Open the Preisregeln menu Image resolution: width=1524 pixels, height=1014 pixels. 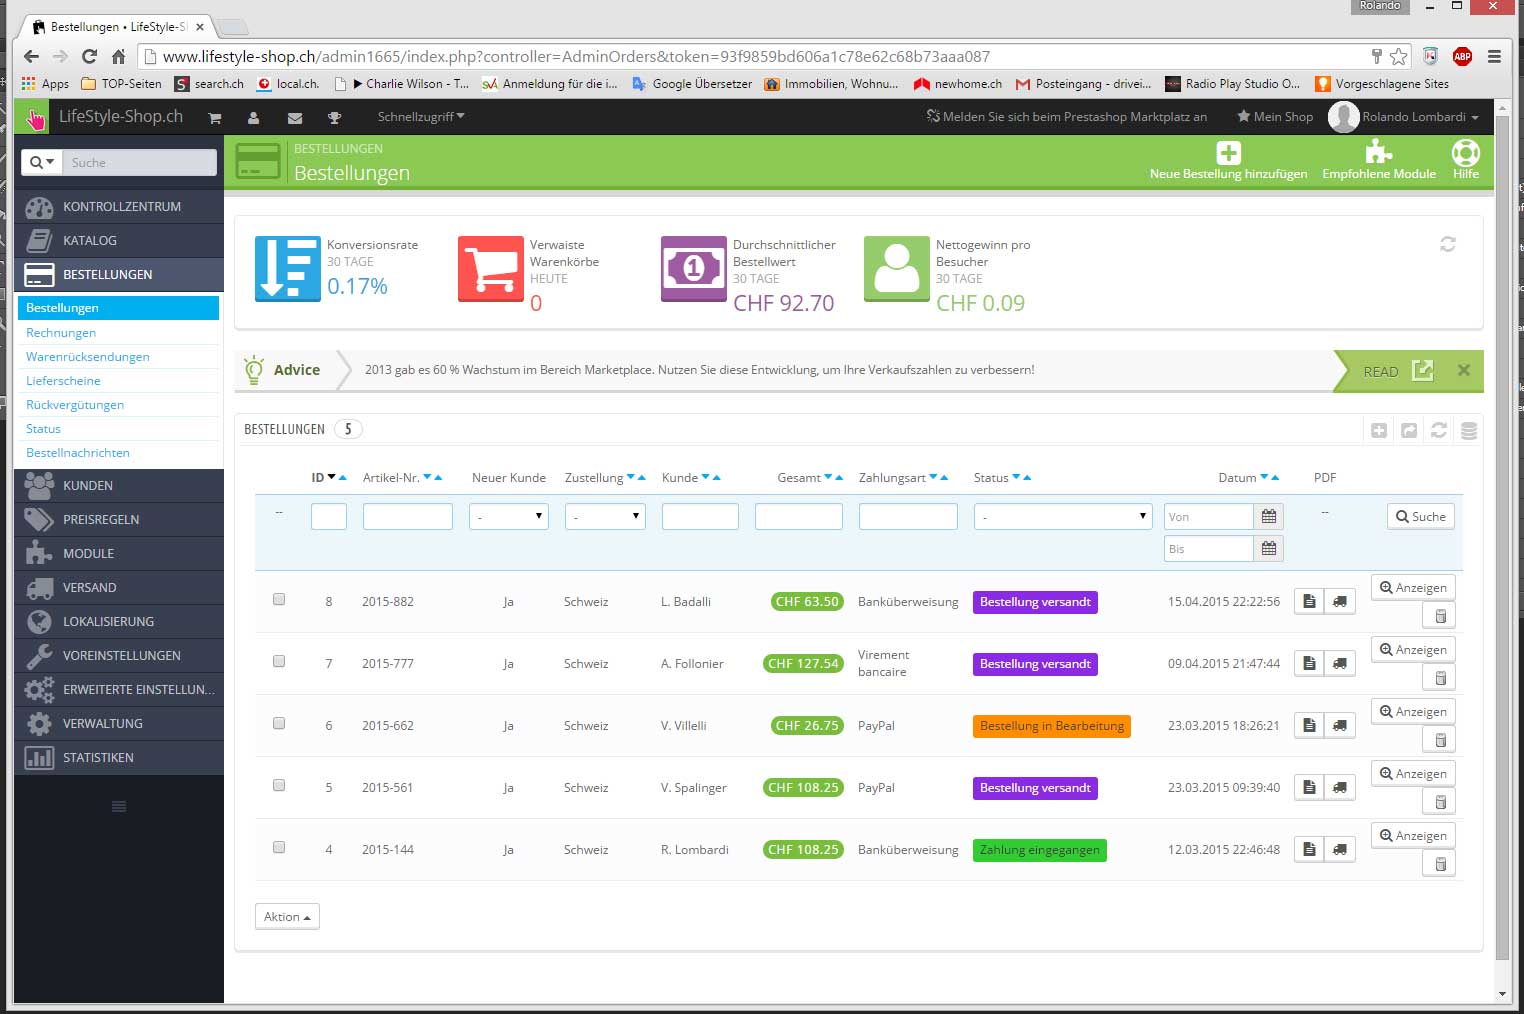coord(119,520)
